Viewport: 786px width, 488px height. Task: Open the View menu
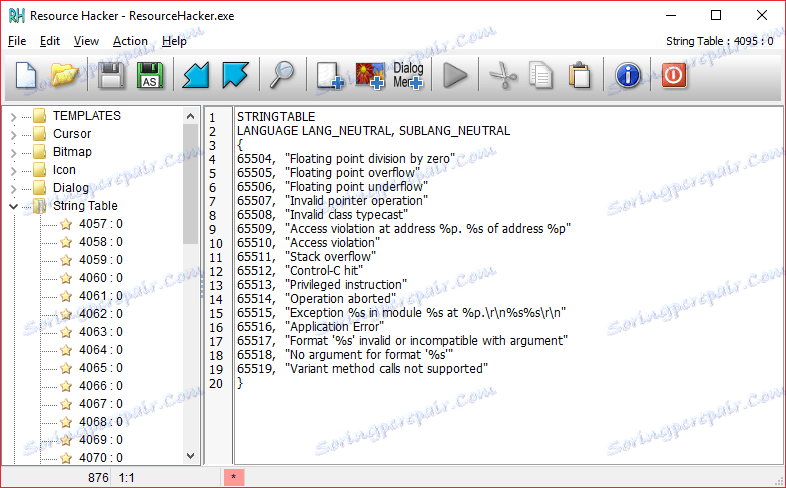(86, 41)
